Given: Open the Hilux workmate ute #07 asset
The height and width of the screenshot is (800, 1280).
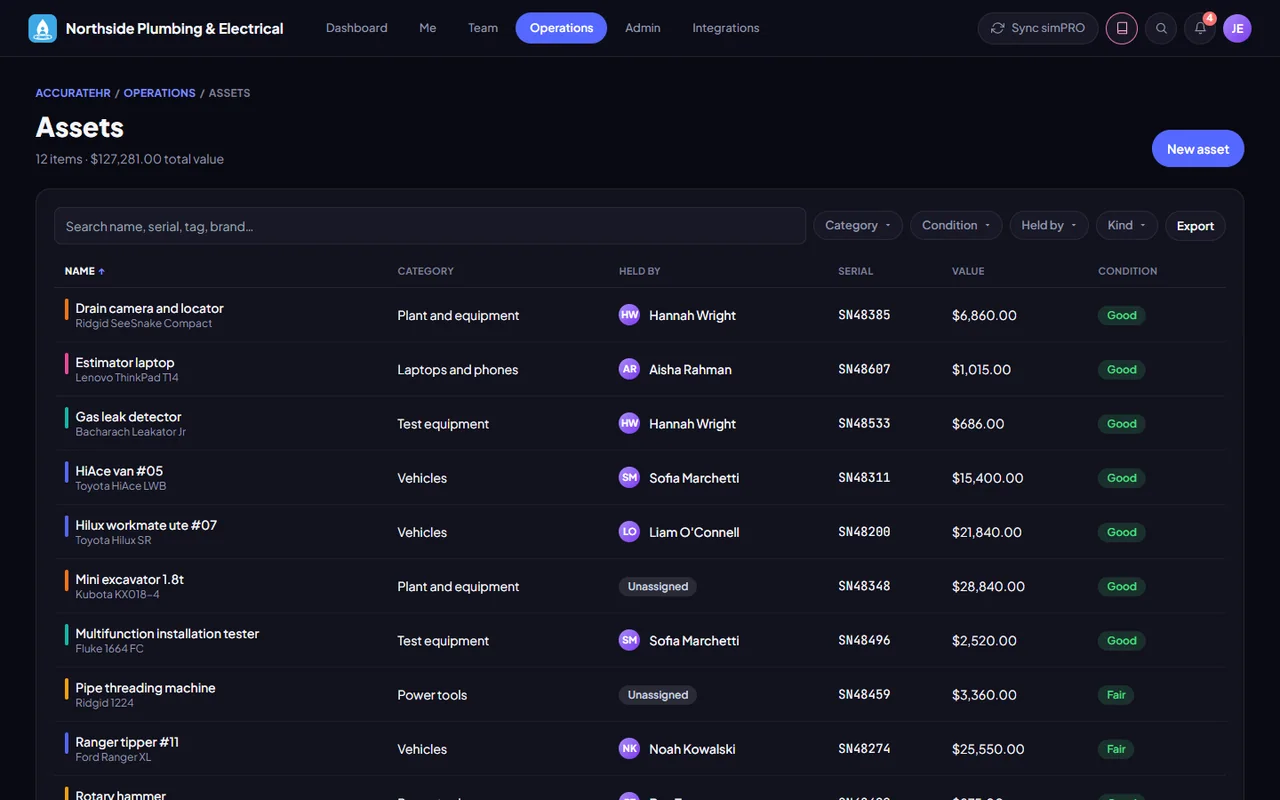Looking at the screenshot, I should [x=146, y=525].
